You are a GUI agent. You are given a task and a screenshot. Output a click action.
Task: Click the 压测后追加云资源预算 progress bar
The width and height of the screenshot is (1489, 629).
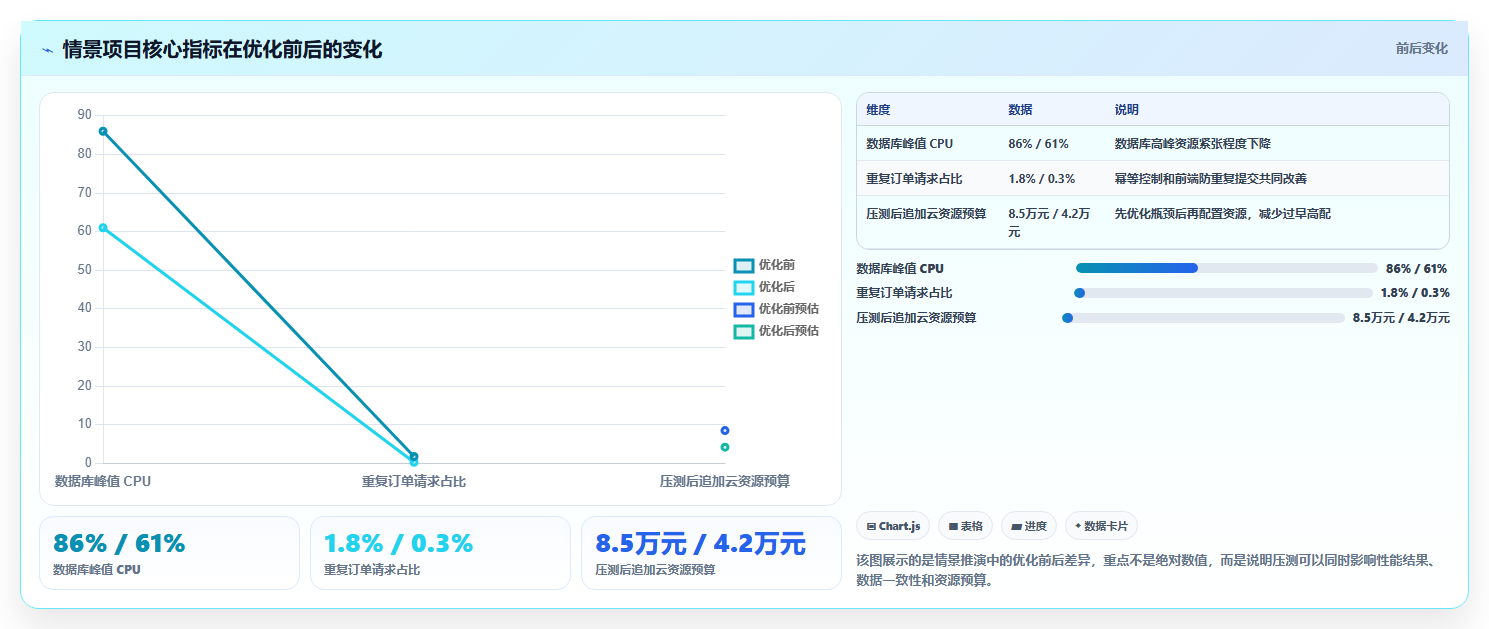pyautogui.click(x=1204, y=318)
